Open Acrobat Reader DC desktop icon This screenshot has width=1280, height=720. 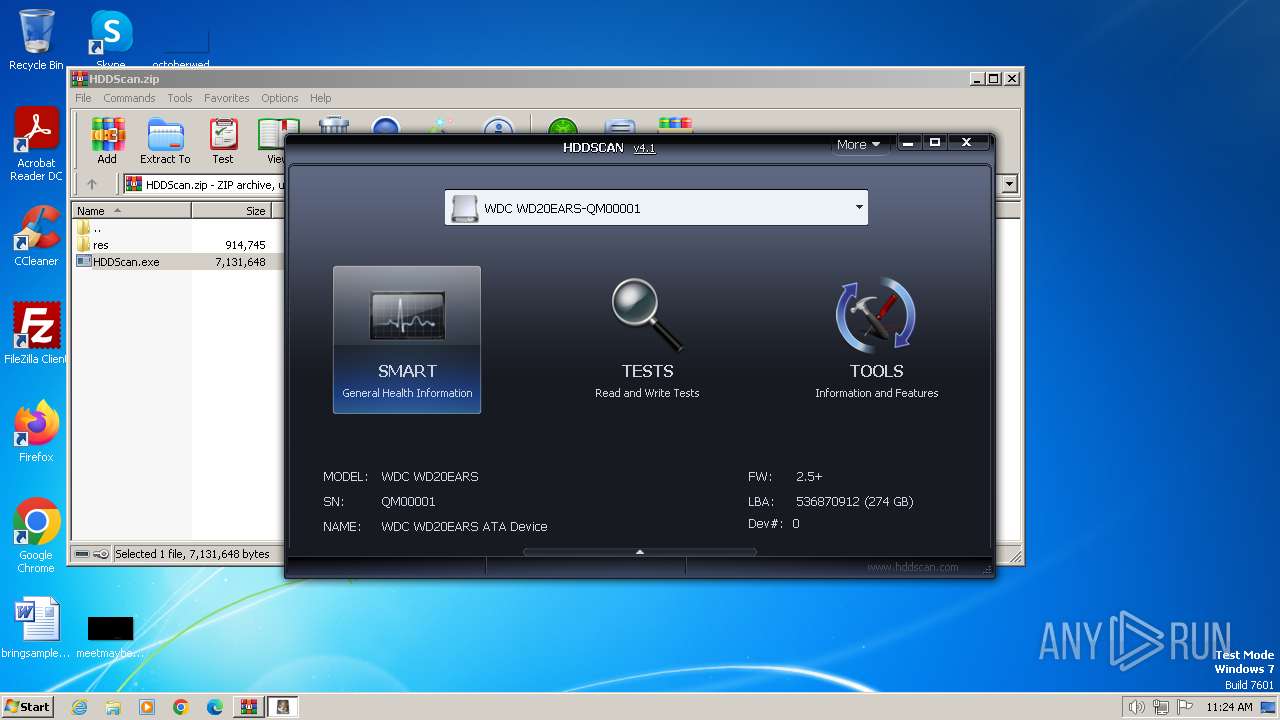[x=36, y=145]
